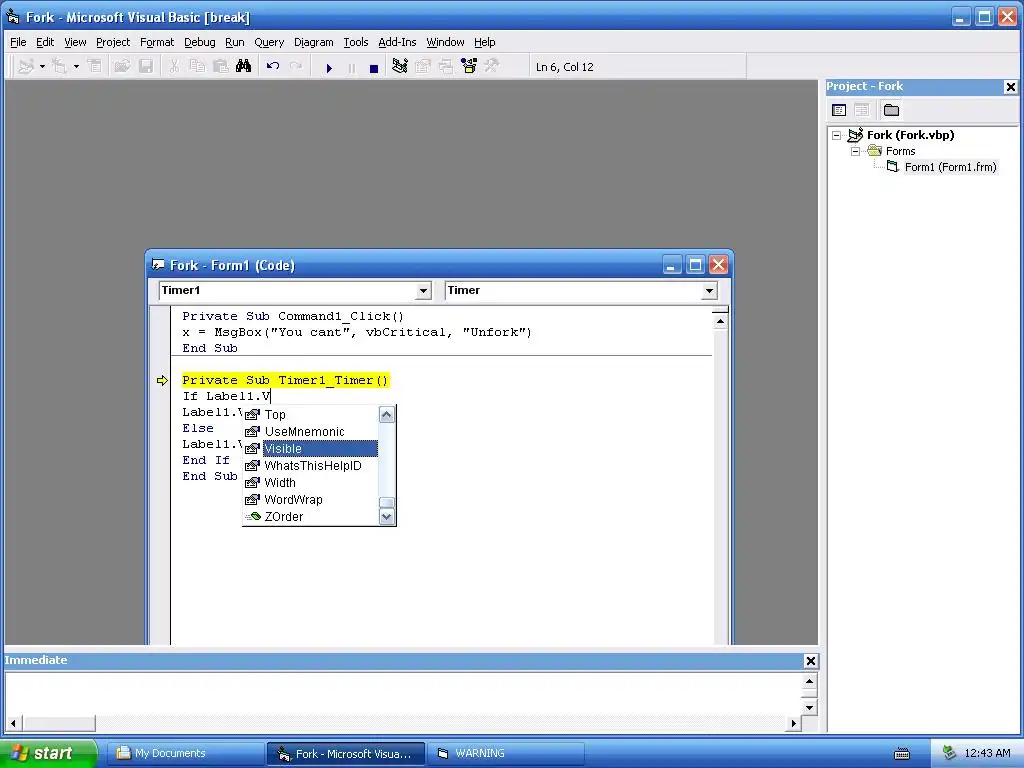1024x768 pixels.
Task: Open the Project menu
Action: pos(113,42)
